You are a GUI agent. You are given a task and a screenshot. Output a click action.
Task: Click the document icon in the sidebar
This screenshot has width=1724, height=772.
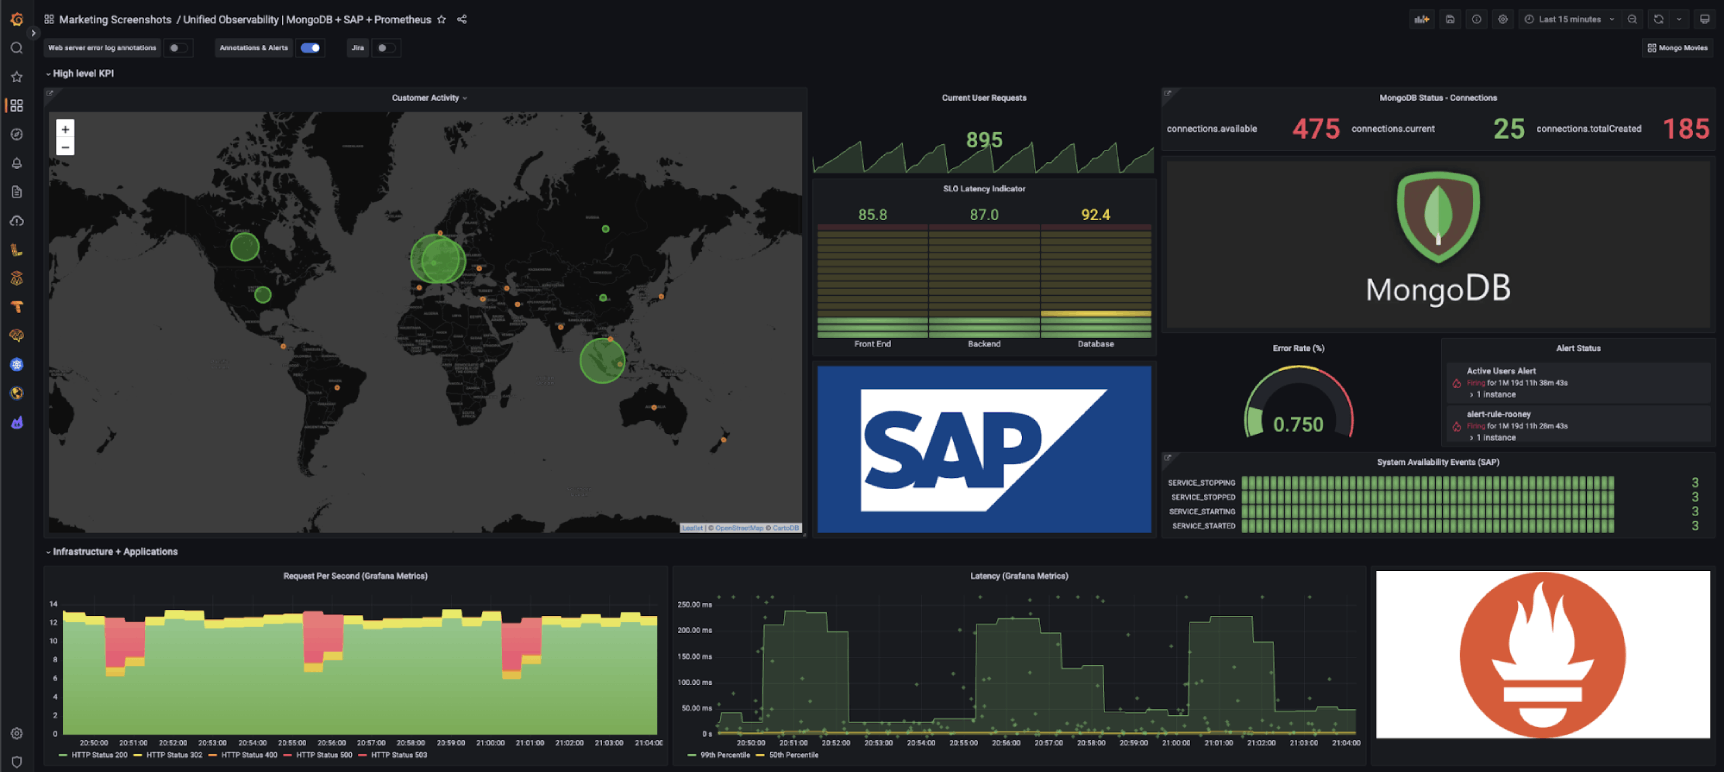tap(16, 192)
